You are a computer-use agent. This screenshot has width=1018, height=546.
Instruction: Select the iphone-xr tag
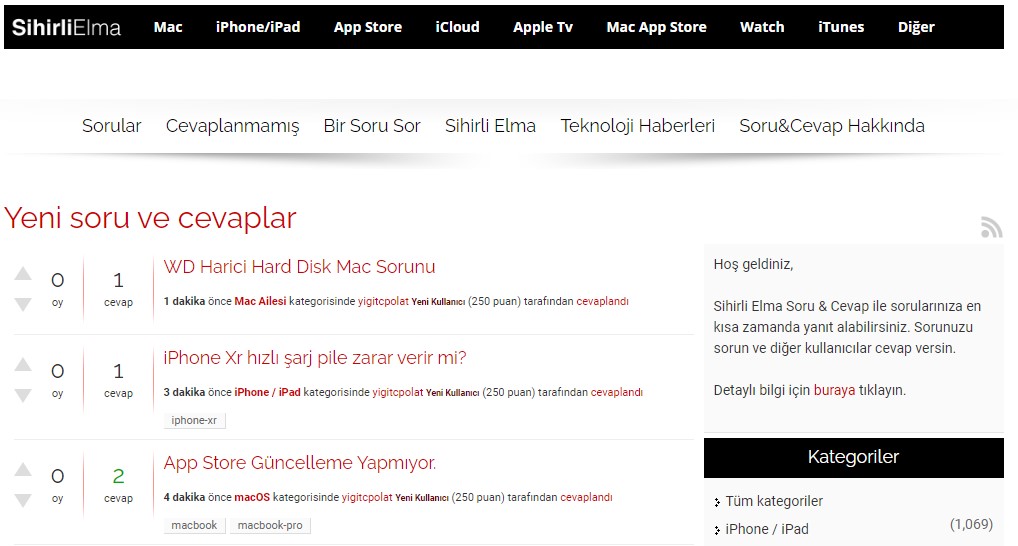click(x=194, y=421)
